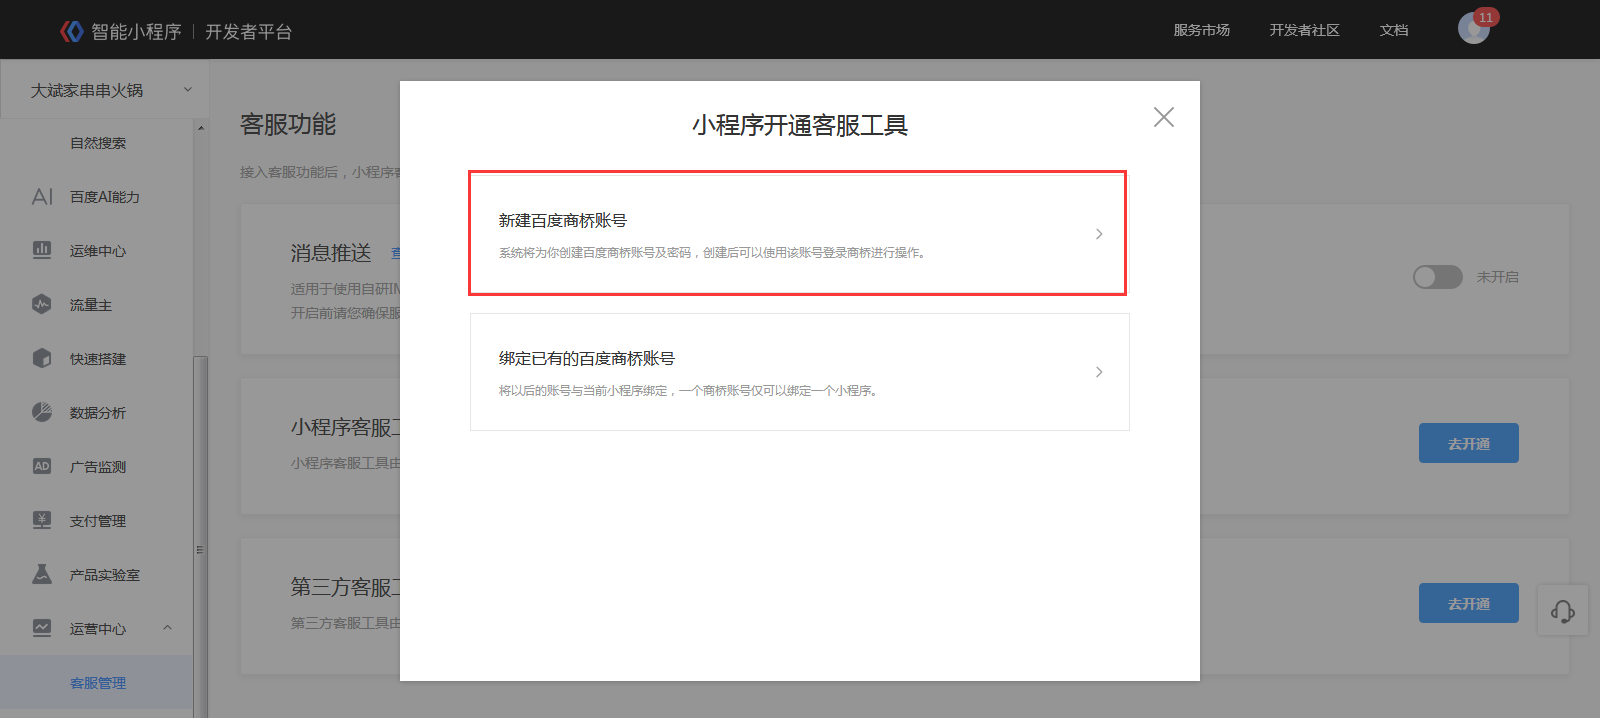This screenshot has height=718, width=1600.
Task: Open the floating headset support icon
Action: (1563, 611)
